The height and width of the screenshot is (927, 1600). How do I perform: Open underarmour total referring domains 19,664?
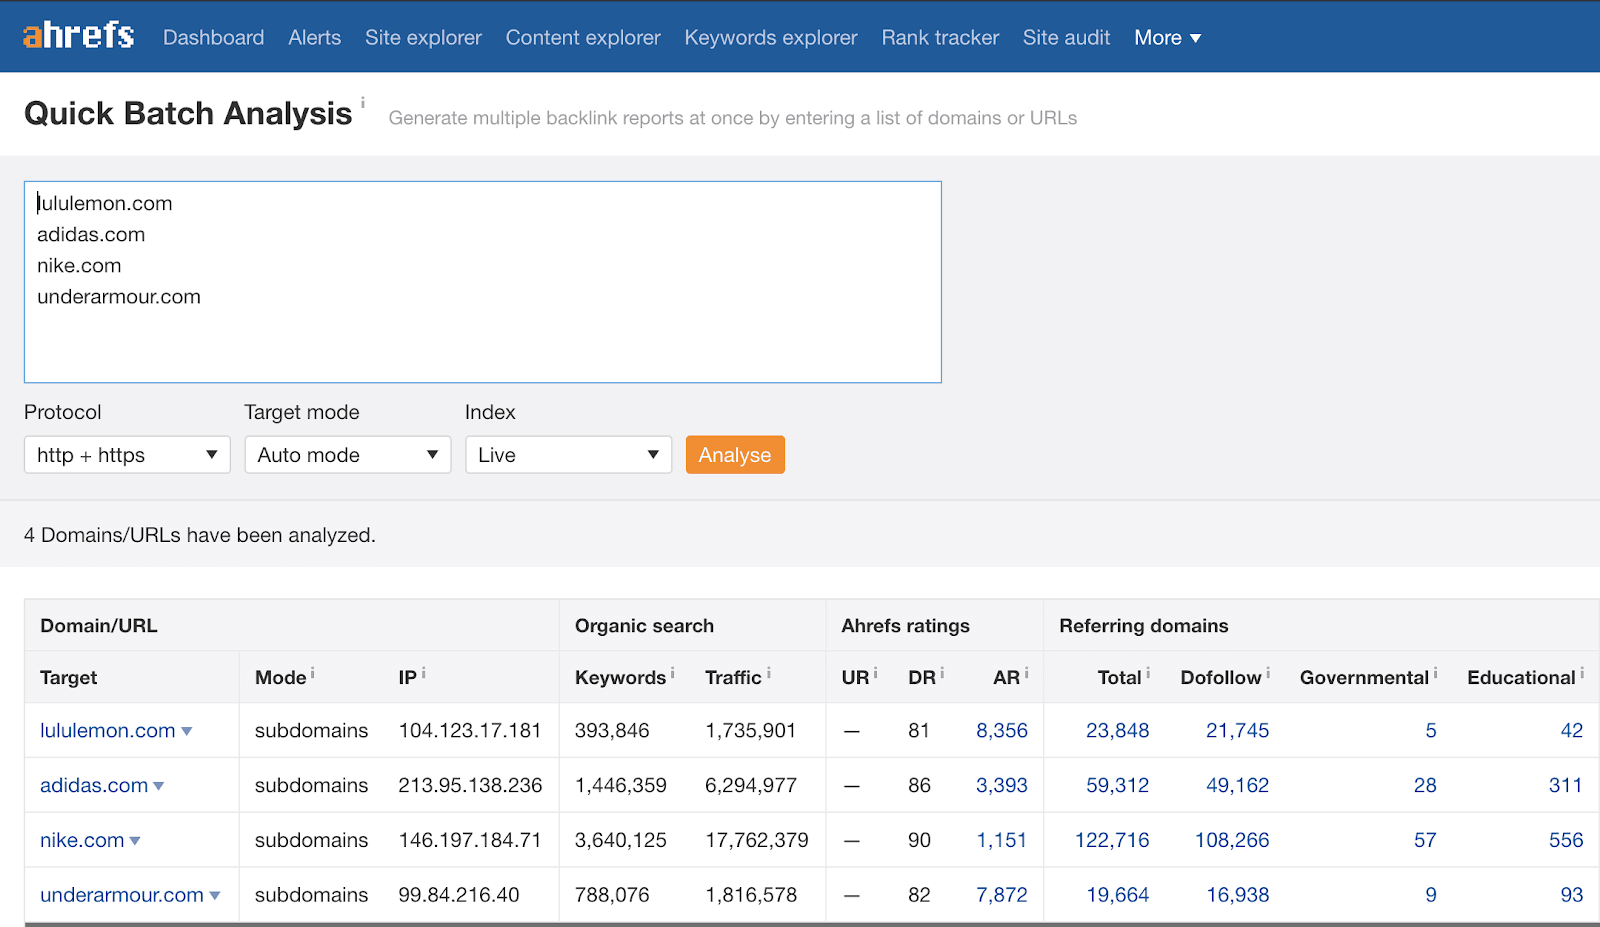tap(1118, 895)
